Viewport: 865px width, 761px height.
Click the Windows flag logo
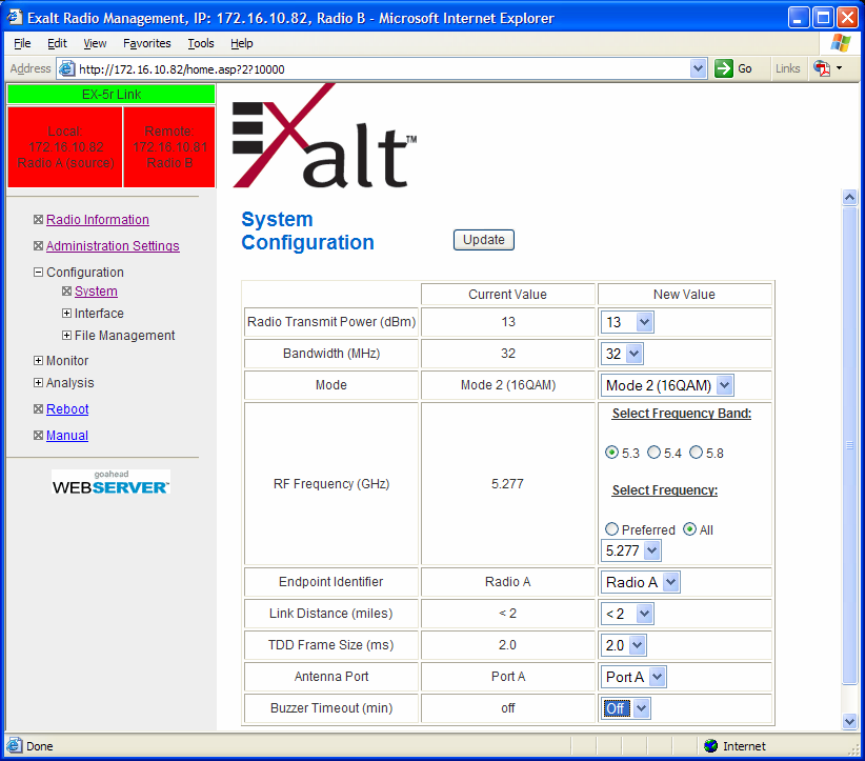tap(840, 43)
